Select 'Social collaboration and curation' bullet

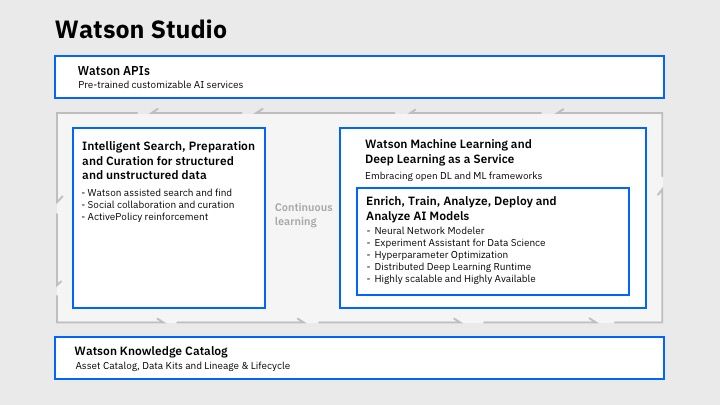[x=158, y=204]
